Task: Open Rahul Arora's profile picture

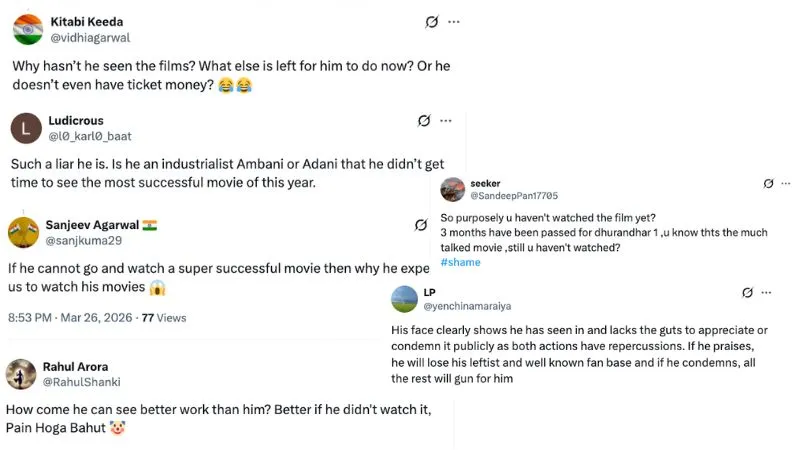Action: pos(21,374)
